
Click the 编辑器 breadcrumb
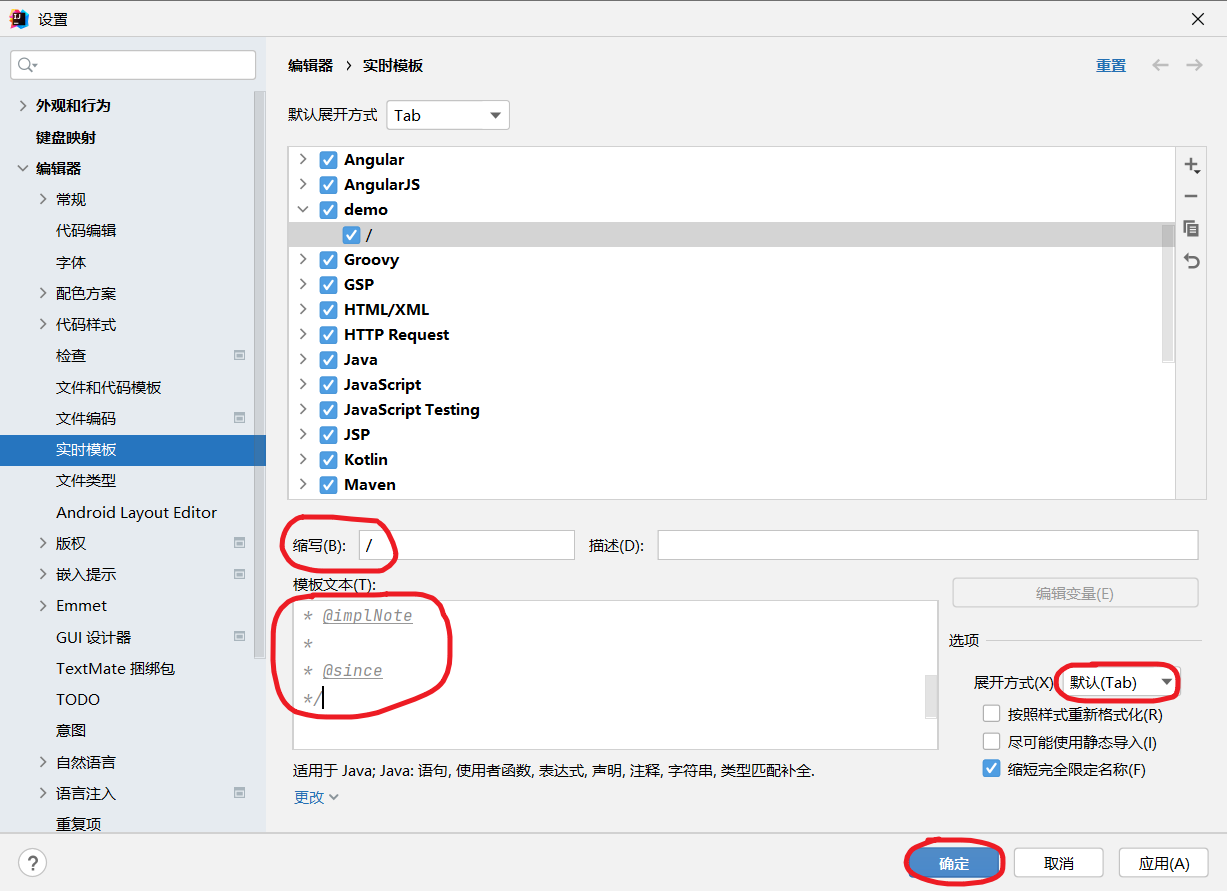coord(311,65)
